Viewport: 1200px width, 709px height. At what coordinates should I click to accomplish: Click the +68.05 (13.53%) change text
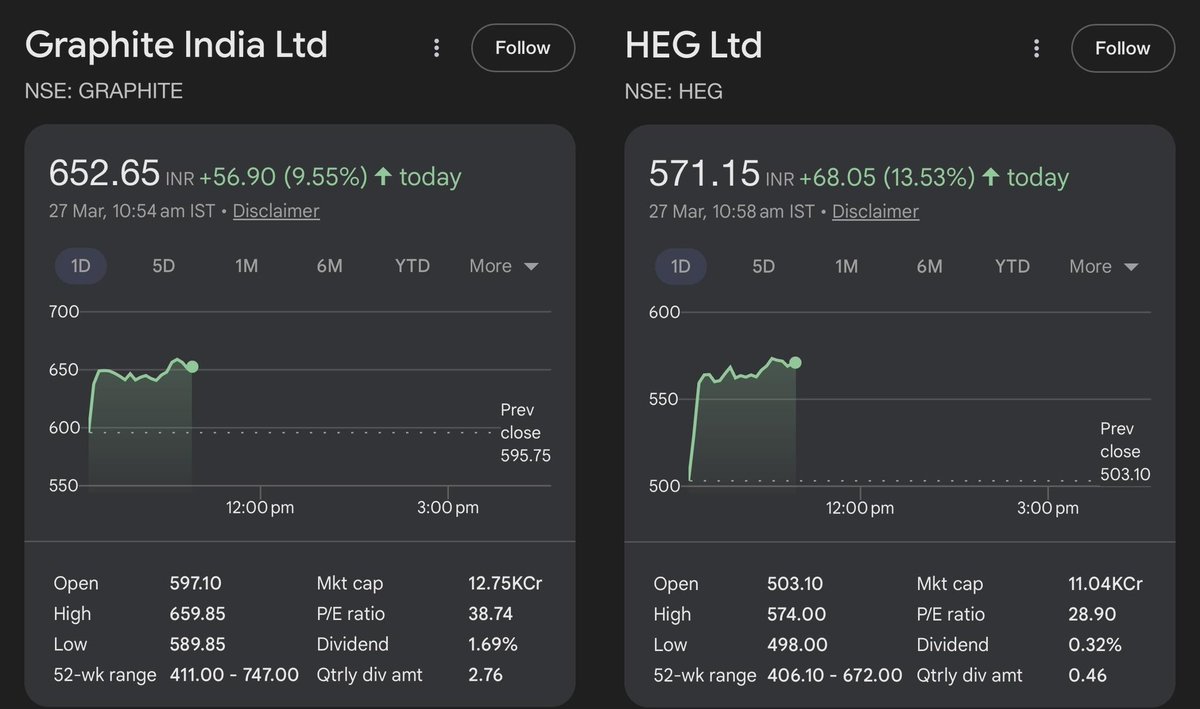pos(888,177)
